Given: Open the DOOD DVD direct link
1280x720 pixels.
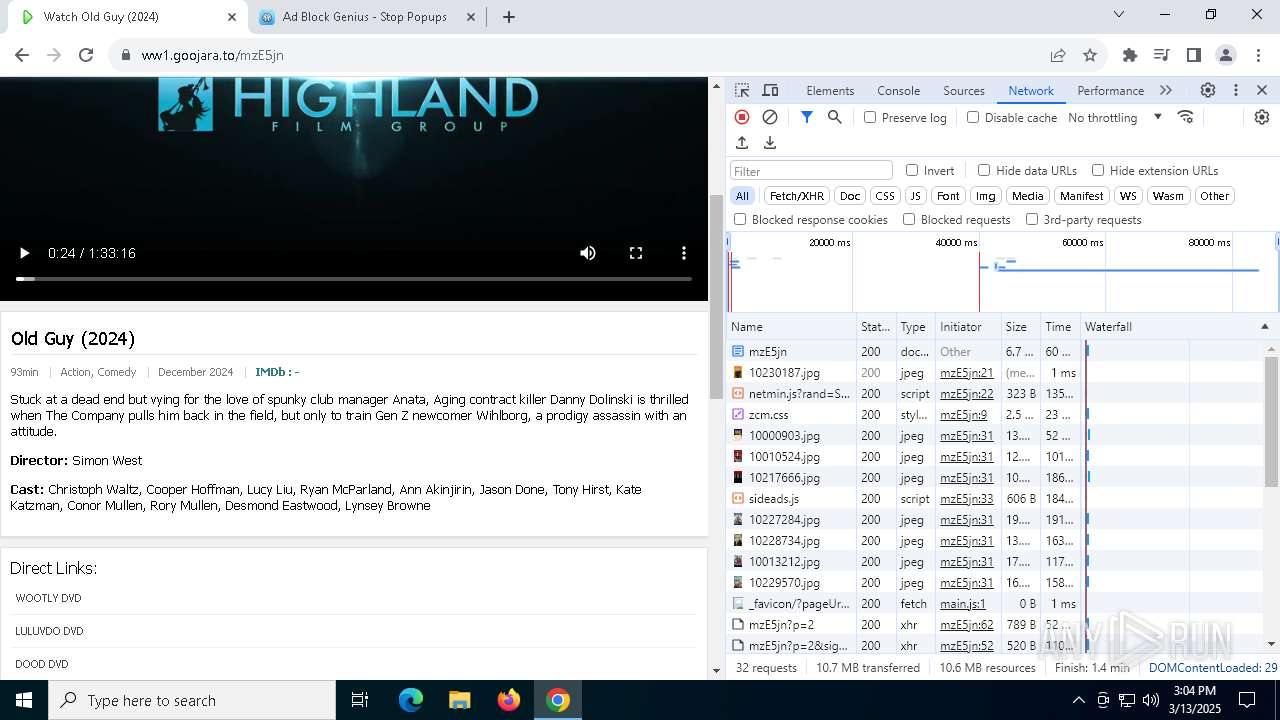Looking at the screenshot, I should click(42, 664).
